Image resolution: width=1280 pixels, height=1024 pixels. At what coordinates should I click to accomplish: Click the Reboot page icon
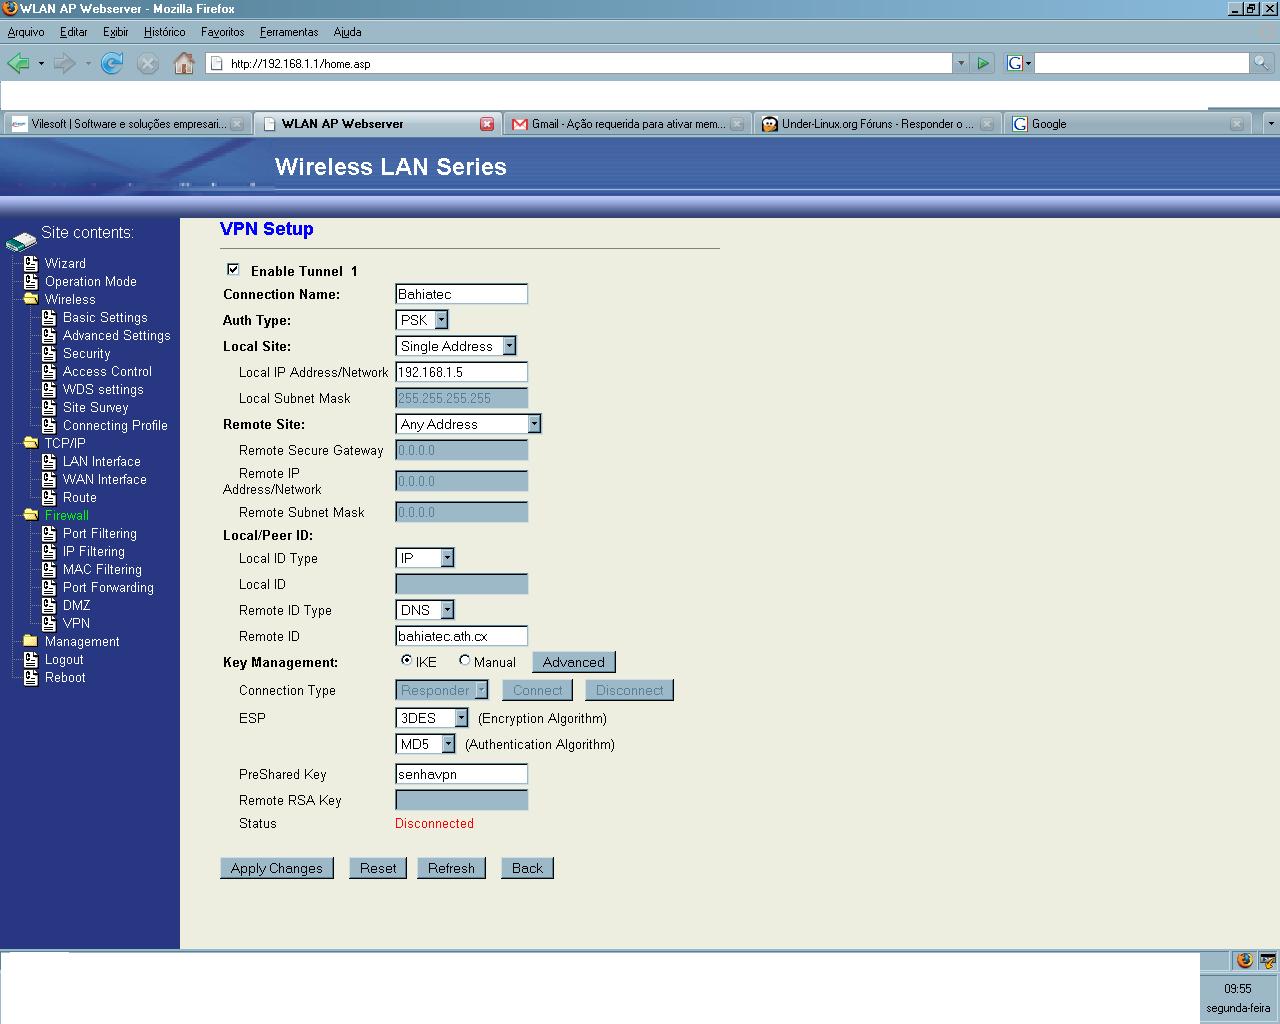click(x=31, y=677)
